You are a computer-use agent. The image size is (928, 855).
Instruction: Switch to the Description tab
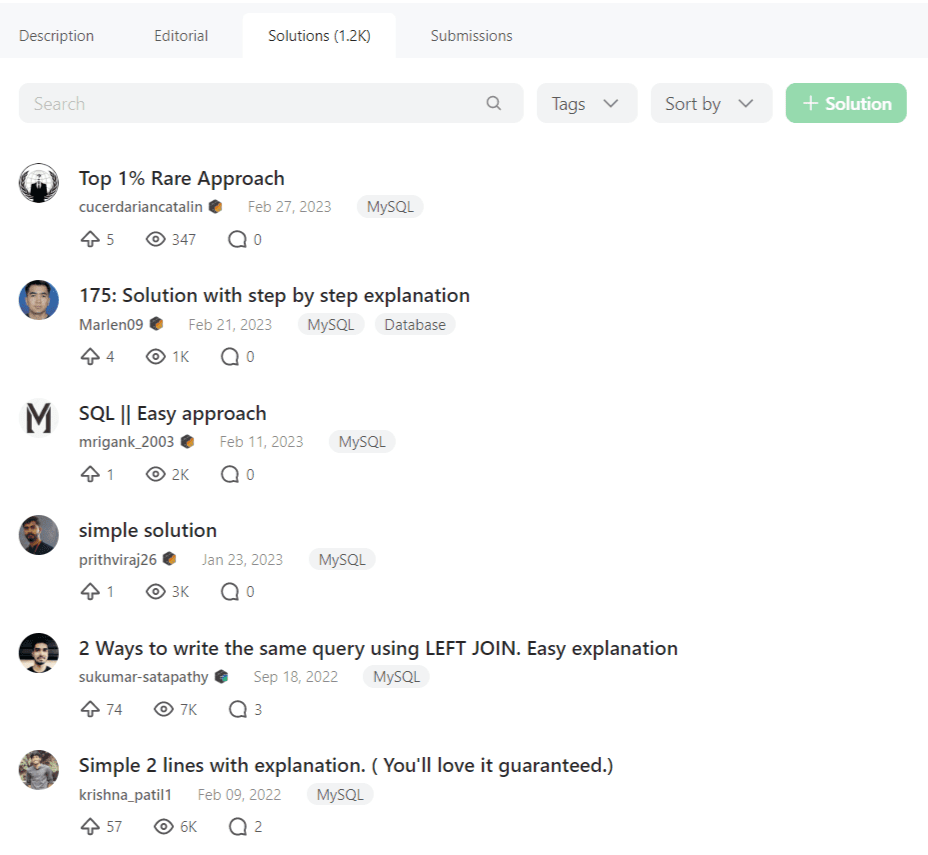pyautogui.click(x=56, y=35)
